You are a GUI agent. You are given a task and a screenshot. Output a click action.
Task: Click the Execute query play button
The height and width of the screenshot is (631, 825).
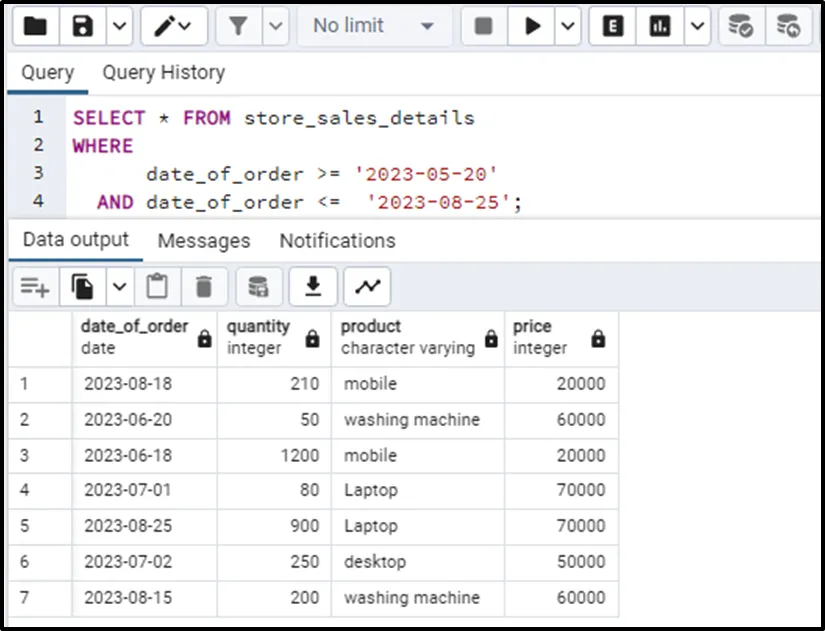pyautogui.click(x=531, y=27)
